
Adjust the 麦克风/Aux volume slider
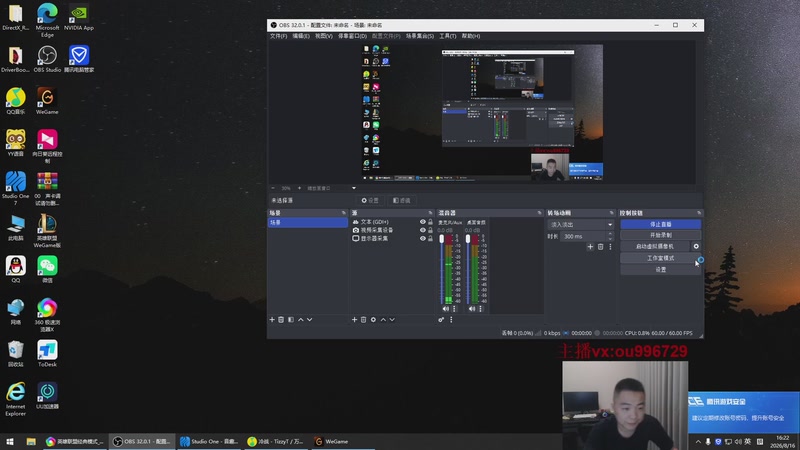click(442, 269)
